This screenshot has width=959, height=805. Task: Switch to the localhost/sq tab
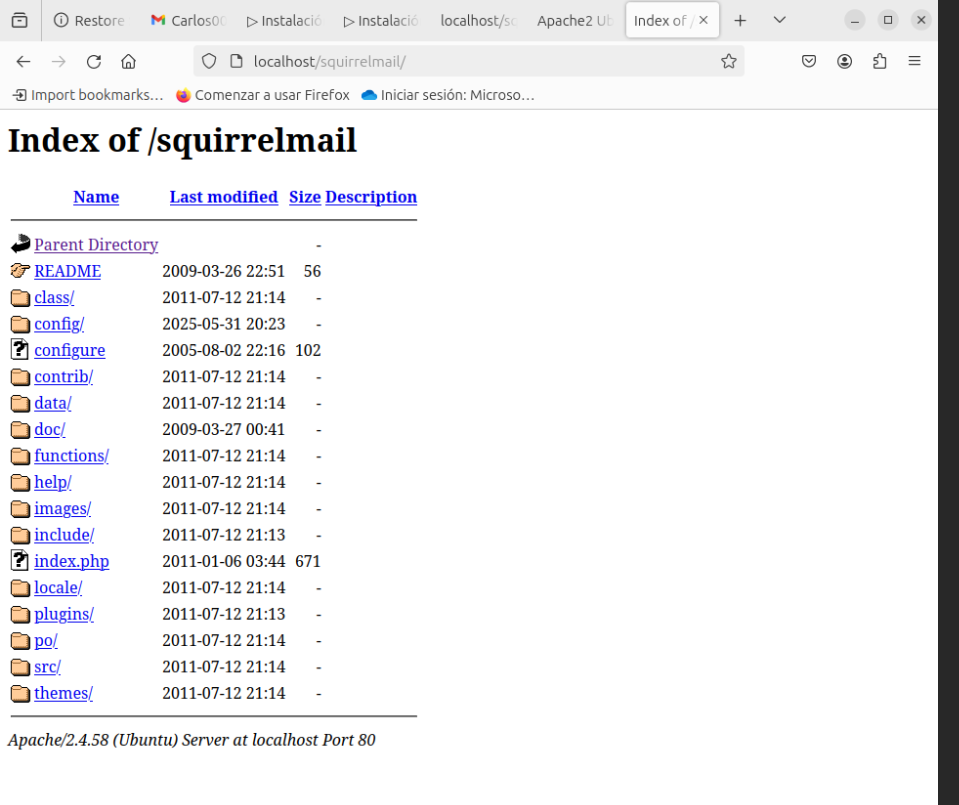click(478, 20)
